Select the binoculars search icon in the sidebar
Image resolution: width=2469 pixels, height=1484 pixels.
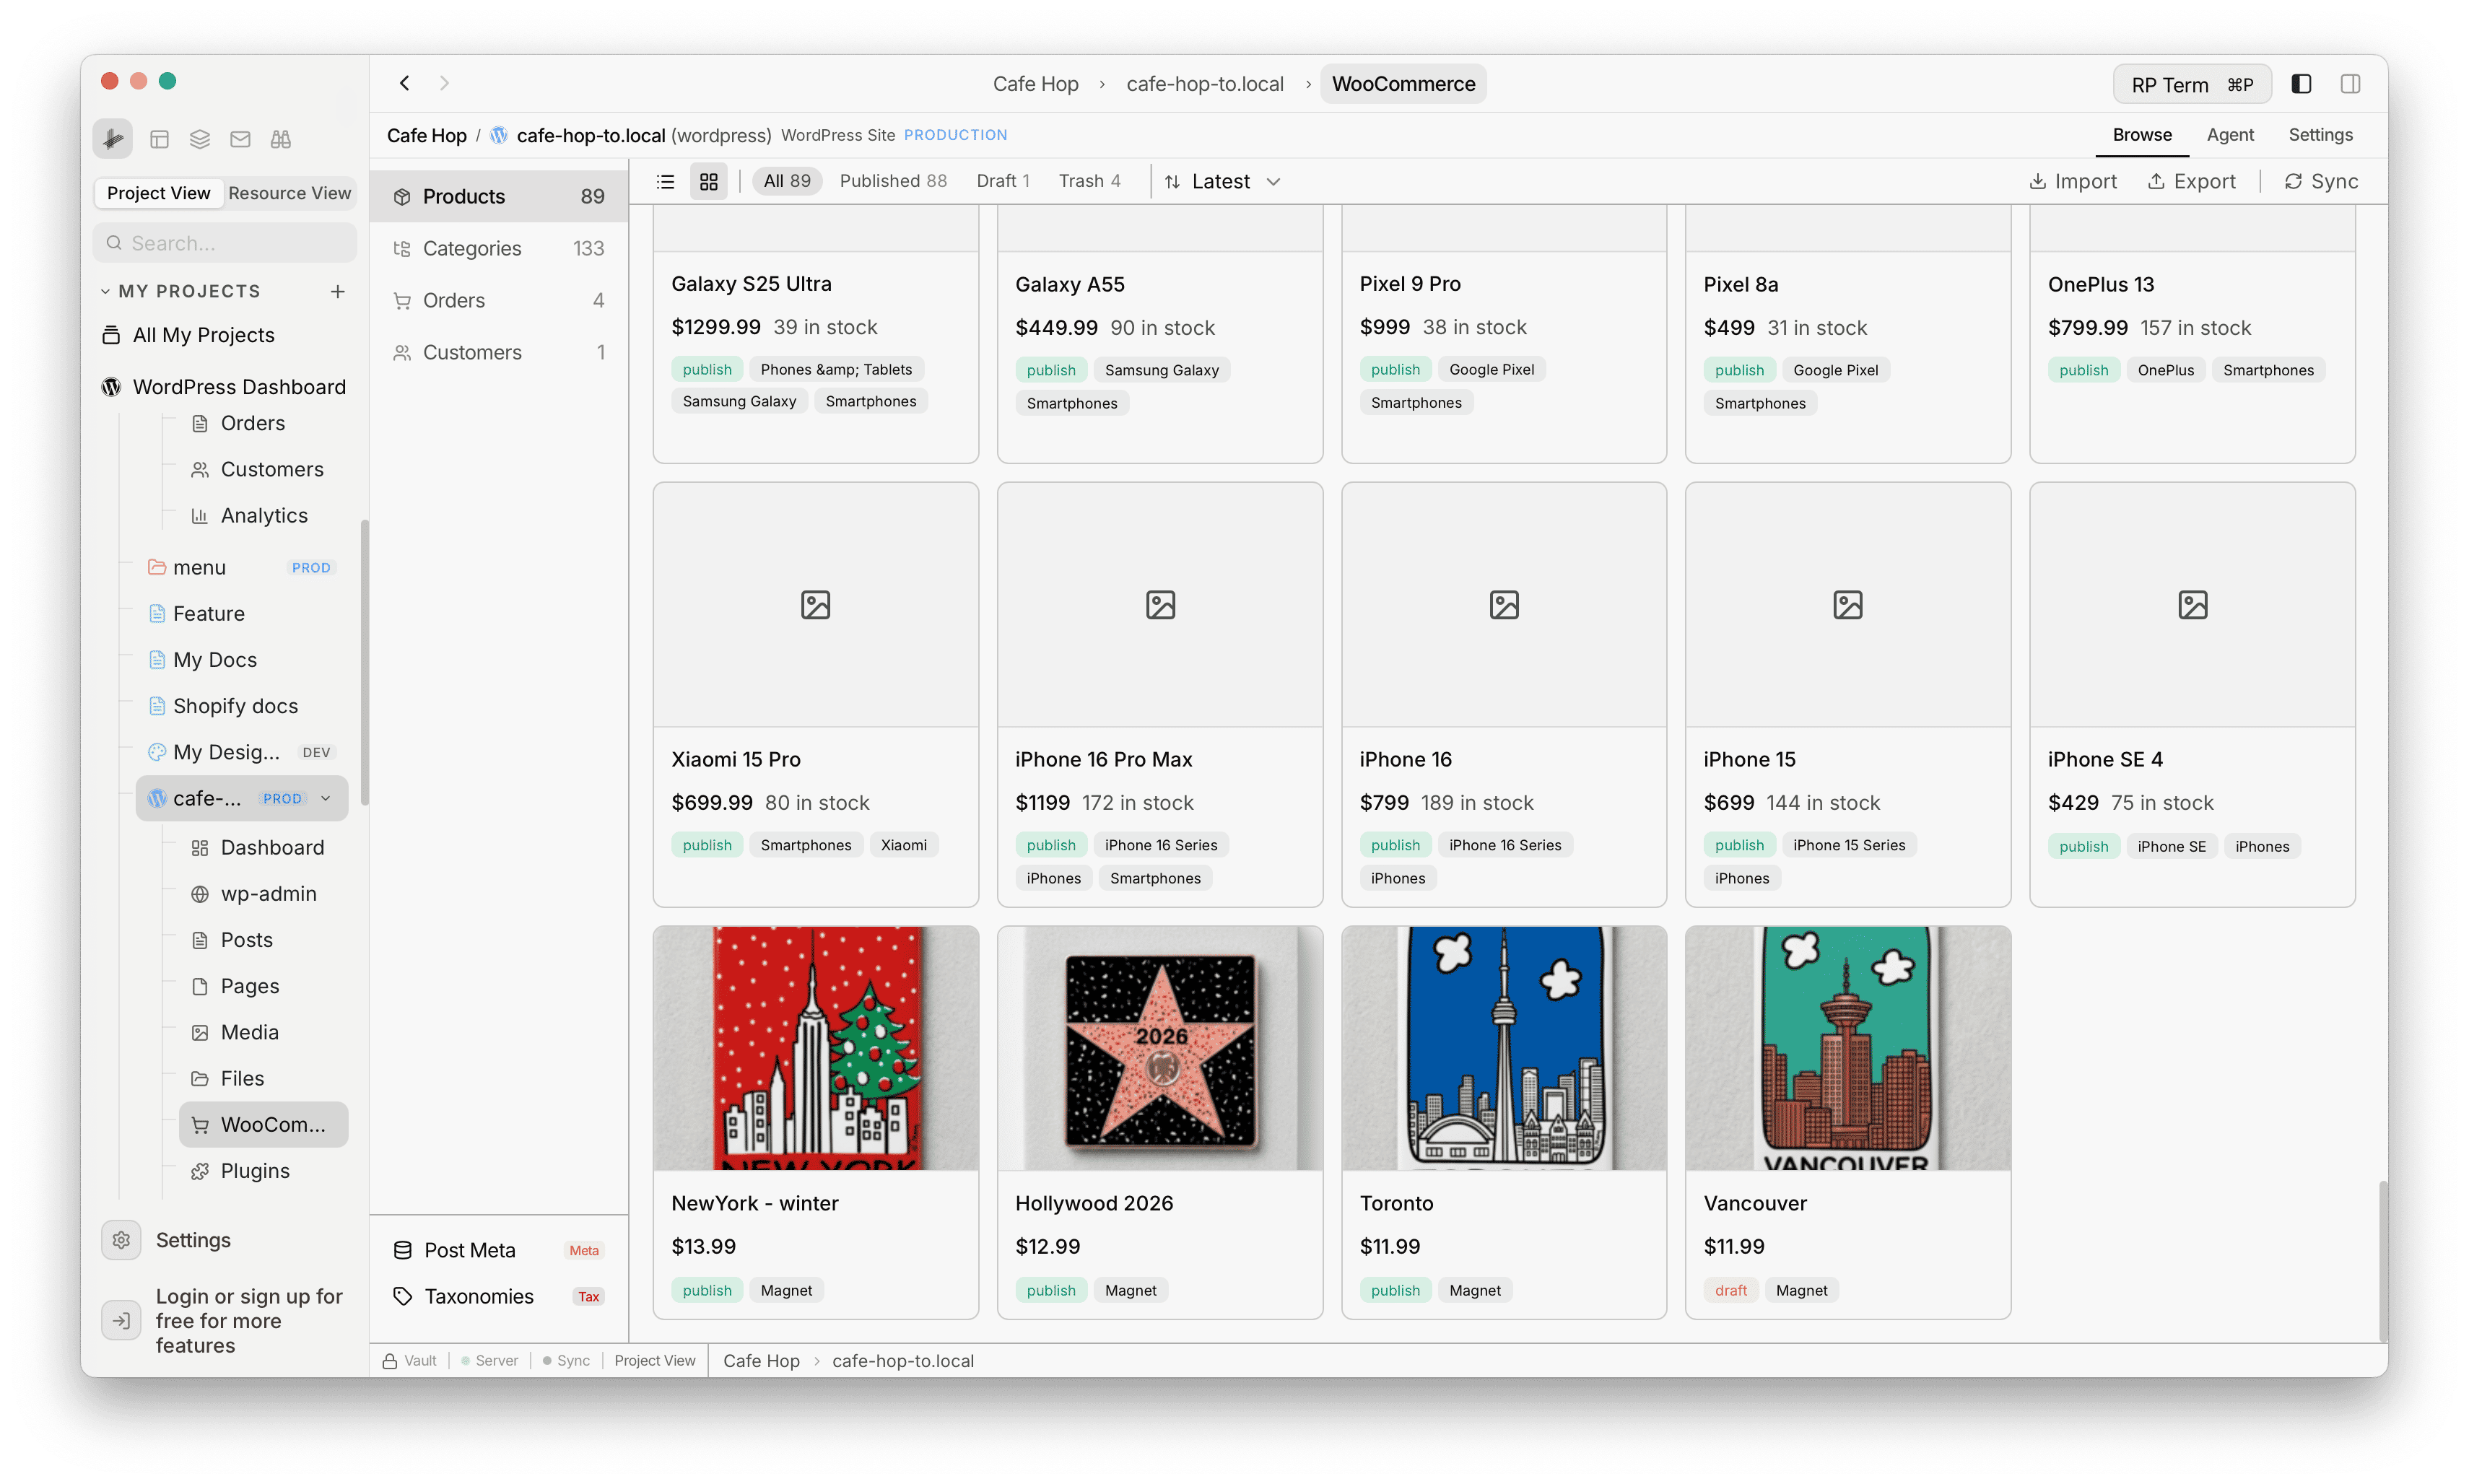(x=281, y=139)
